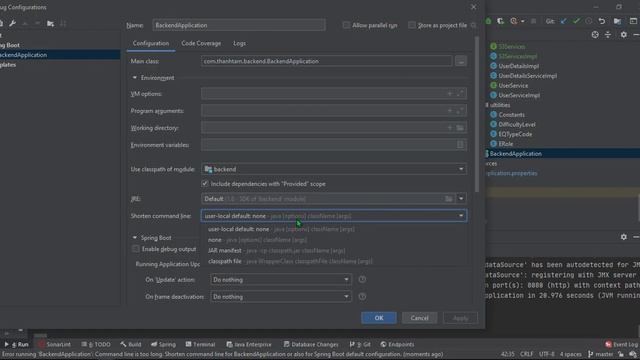Screen dimensions: 640x360
Task: Open the profiler run icon in toolbar
Action: tap(514, 21)
